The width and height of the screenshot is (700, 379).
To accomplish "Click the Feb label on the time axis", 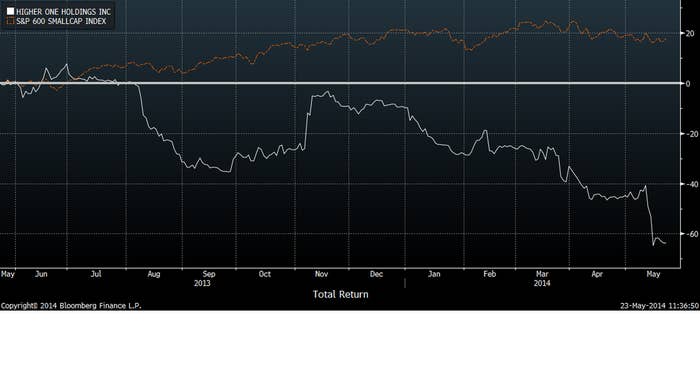I will click(x=489, y=274).
